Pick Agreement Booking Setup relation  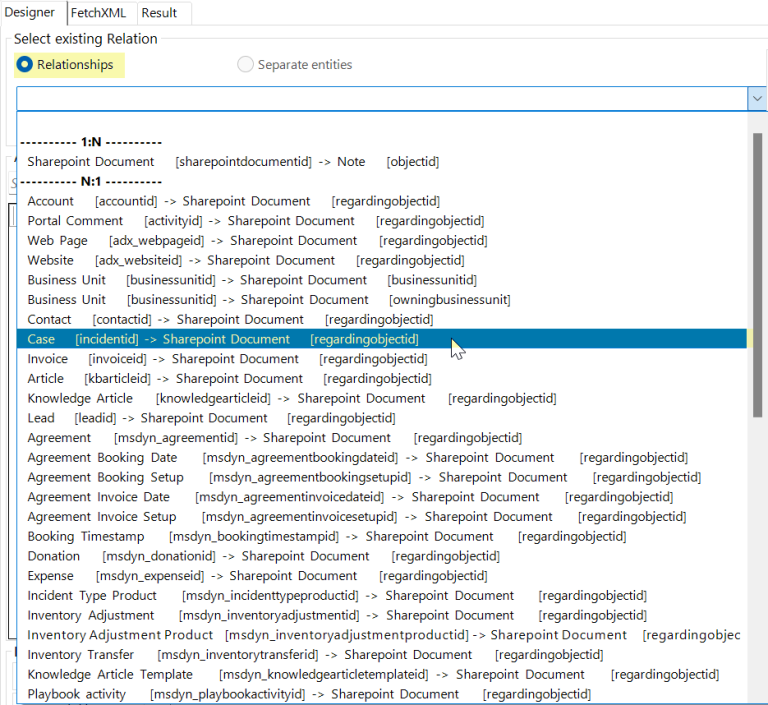click(x=382, y=477)
